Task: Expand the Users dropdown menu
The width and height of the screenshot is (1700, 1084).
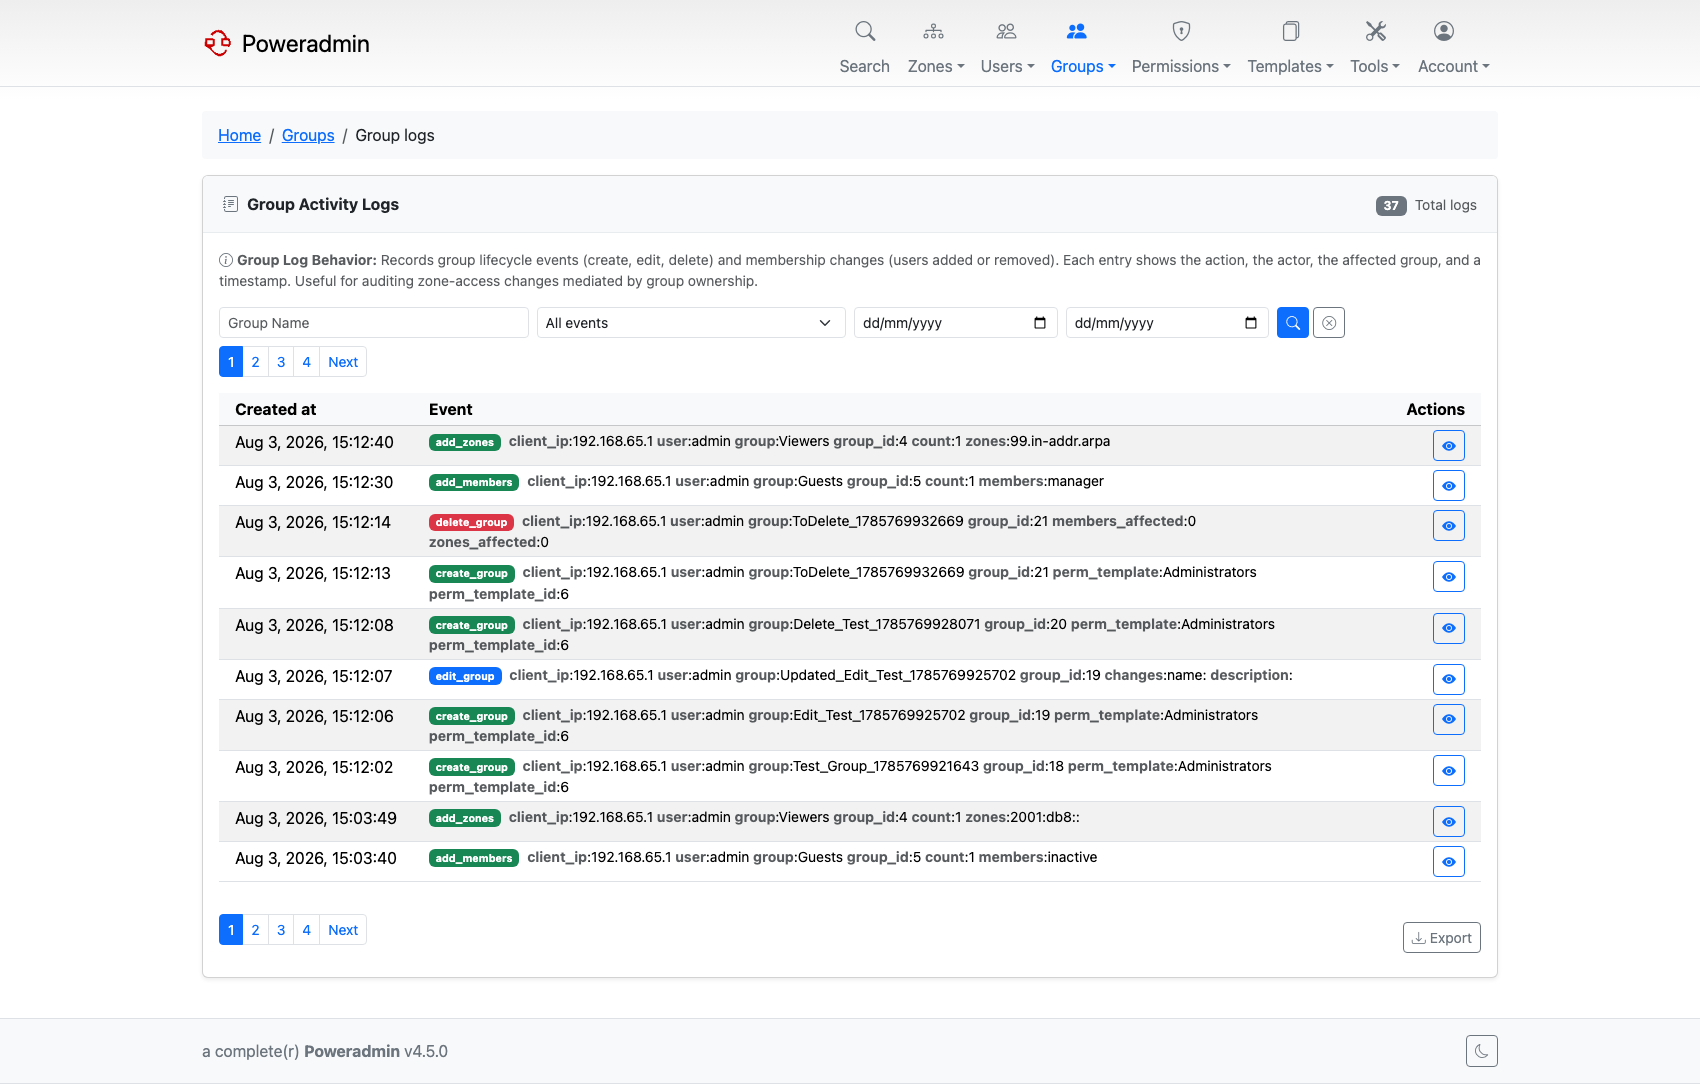Action: (x=1007, y=66)
